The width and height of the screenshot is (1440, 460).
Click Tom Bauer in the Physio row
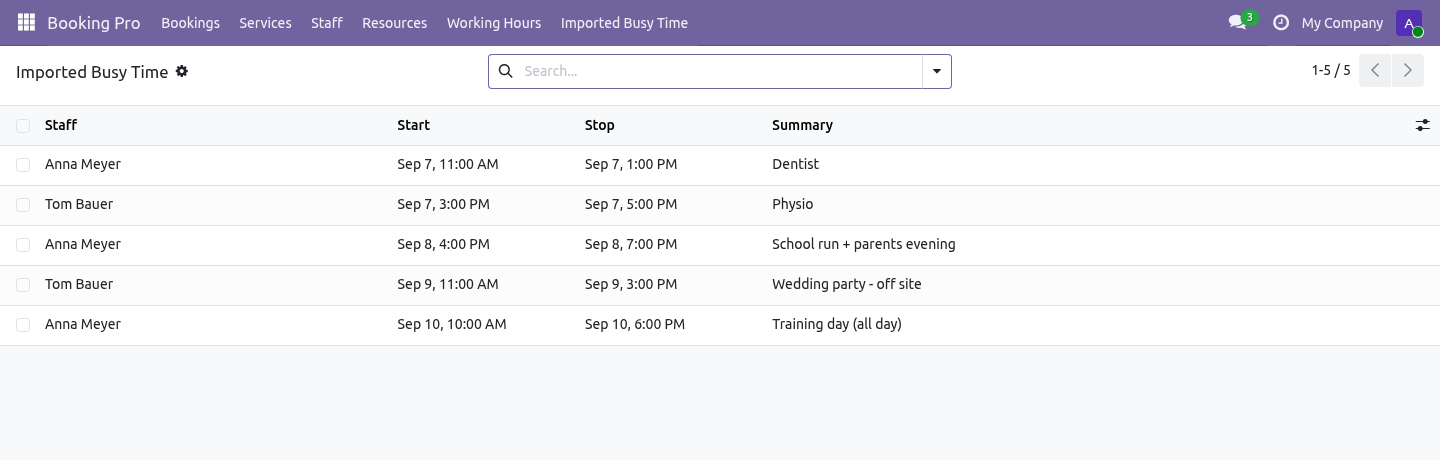click(x=79, y=204)
